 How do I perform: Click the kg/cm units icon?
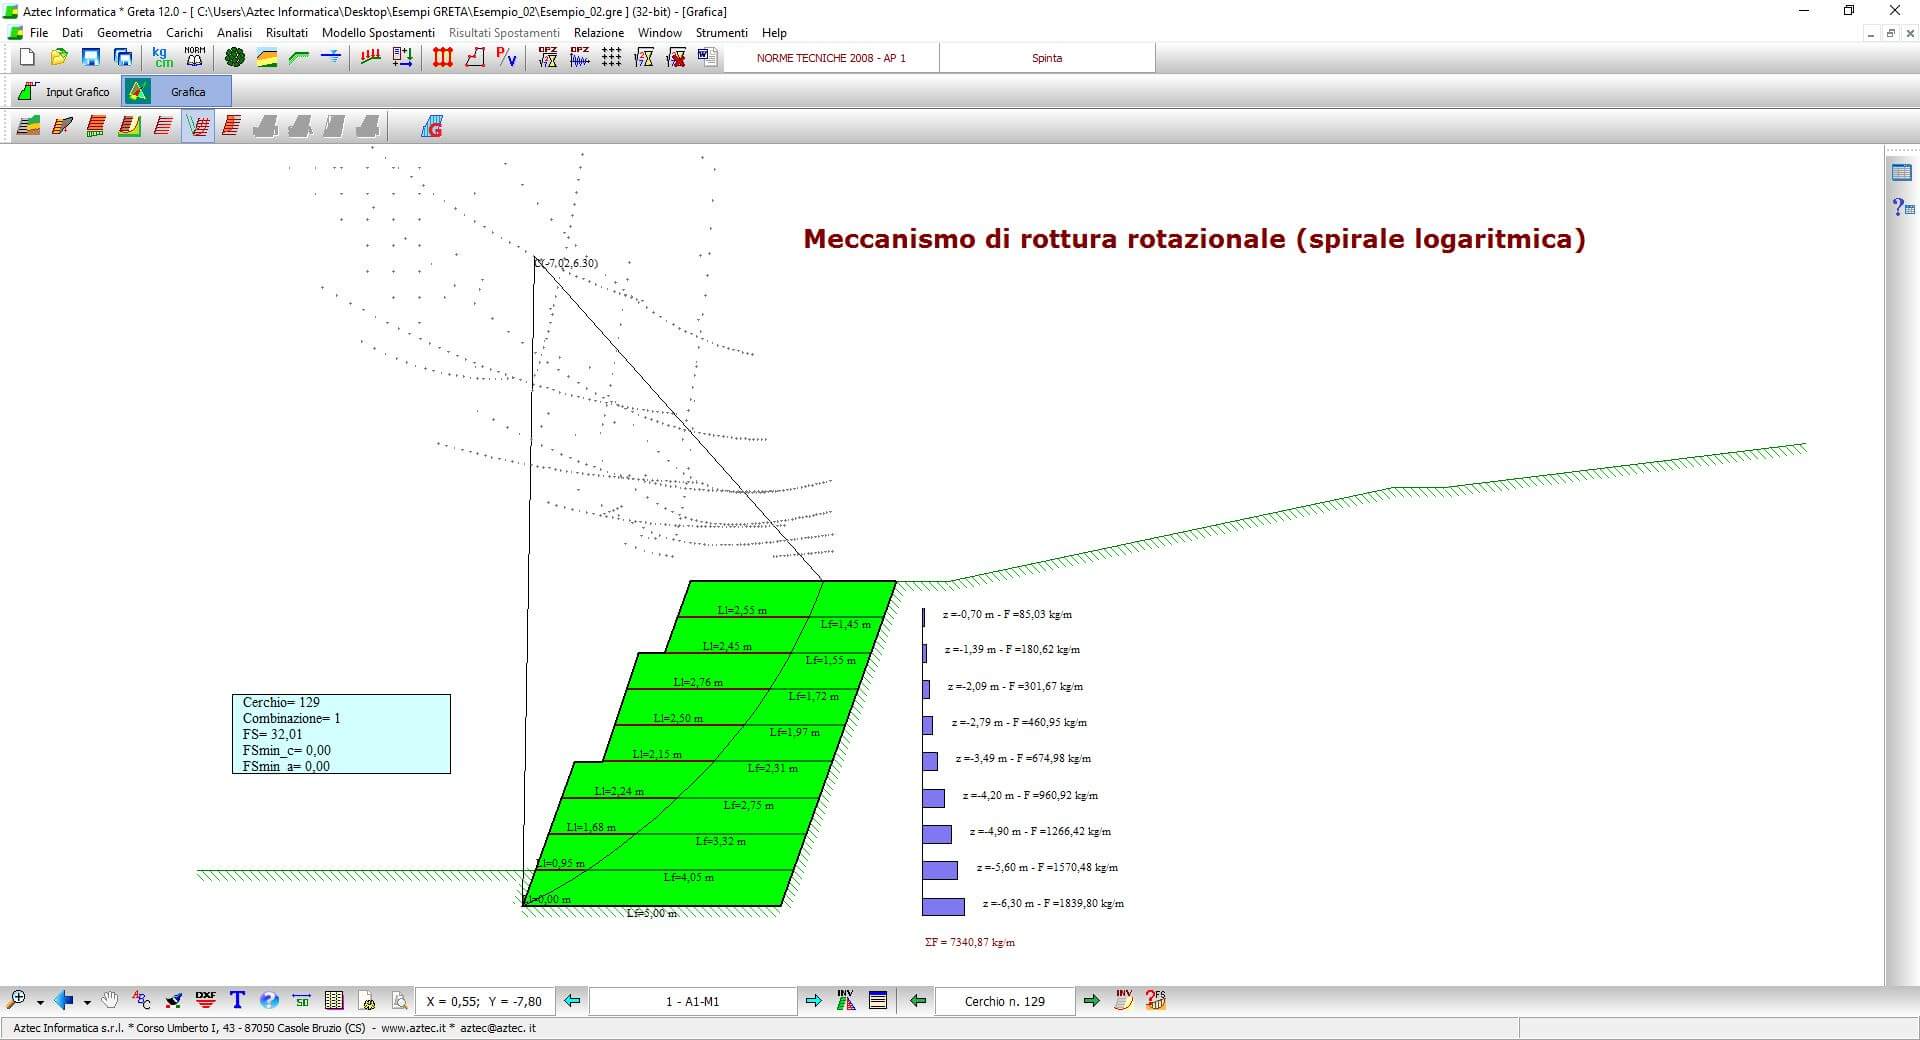[x=162, y=58]
